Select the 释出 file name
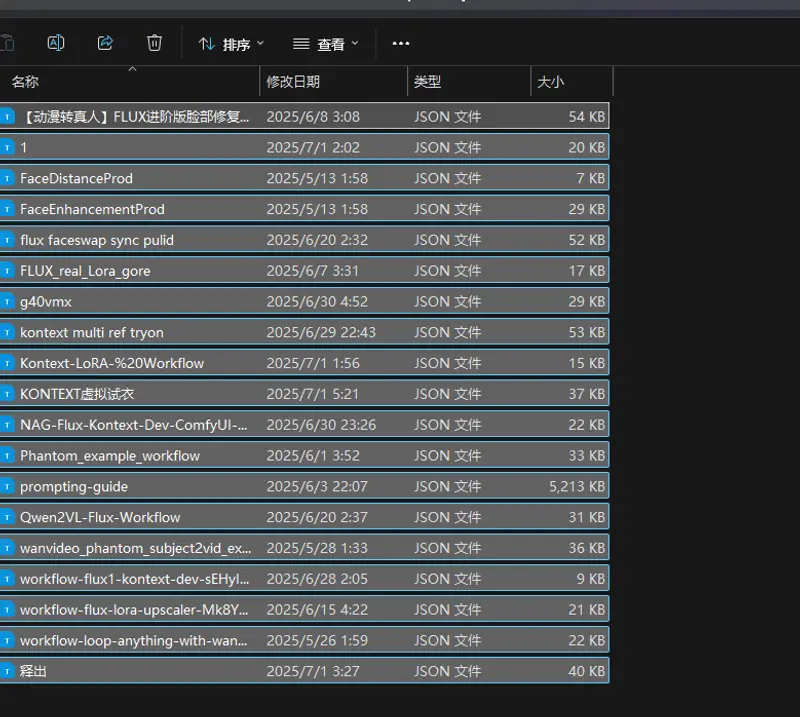This screenshot has width=800, height=717. coord(33,671)
